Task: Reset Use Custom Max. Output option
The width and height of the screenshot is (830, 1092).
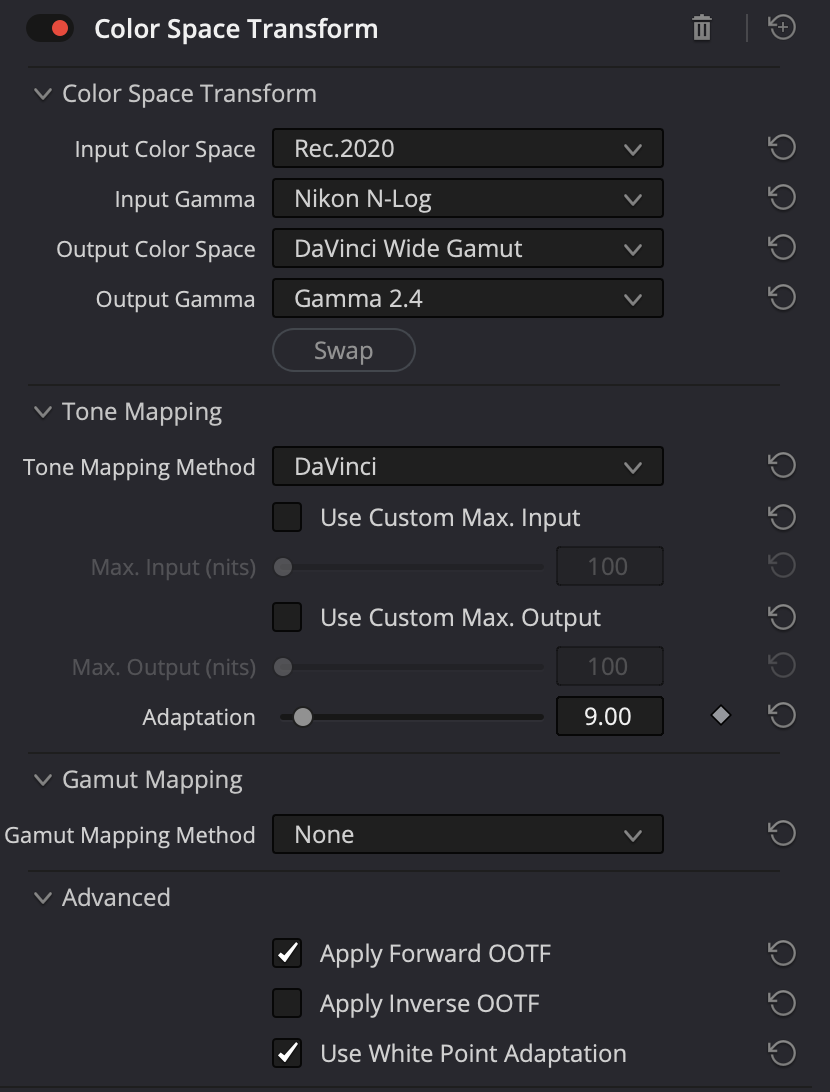Action: (782, 617)
